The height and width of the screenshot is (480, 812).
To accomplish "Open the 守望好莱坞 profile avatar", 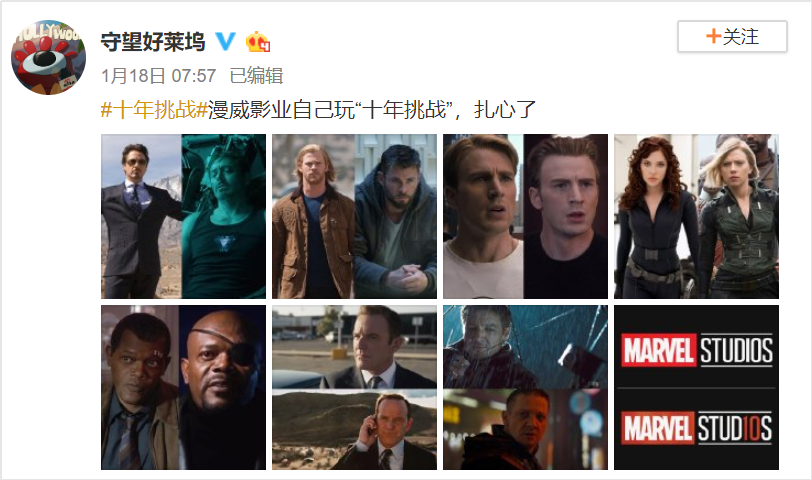I will [49, 57].
